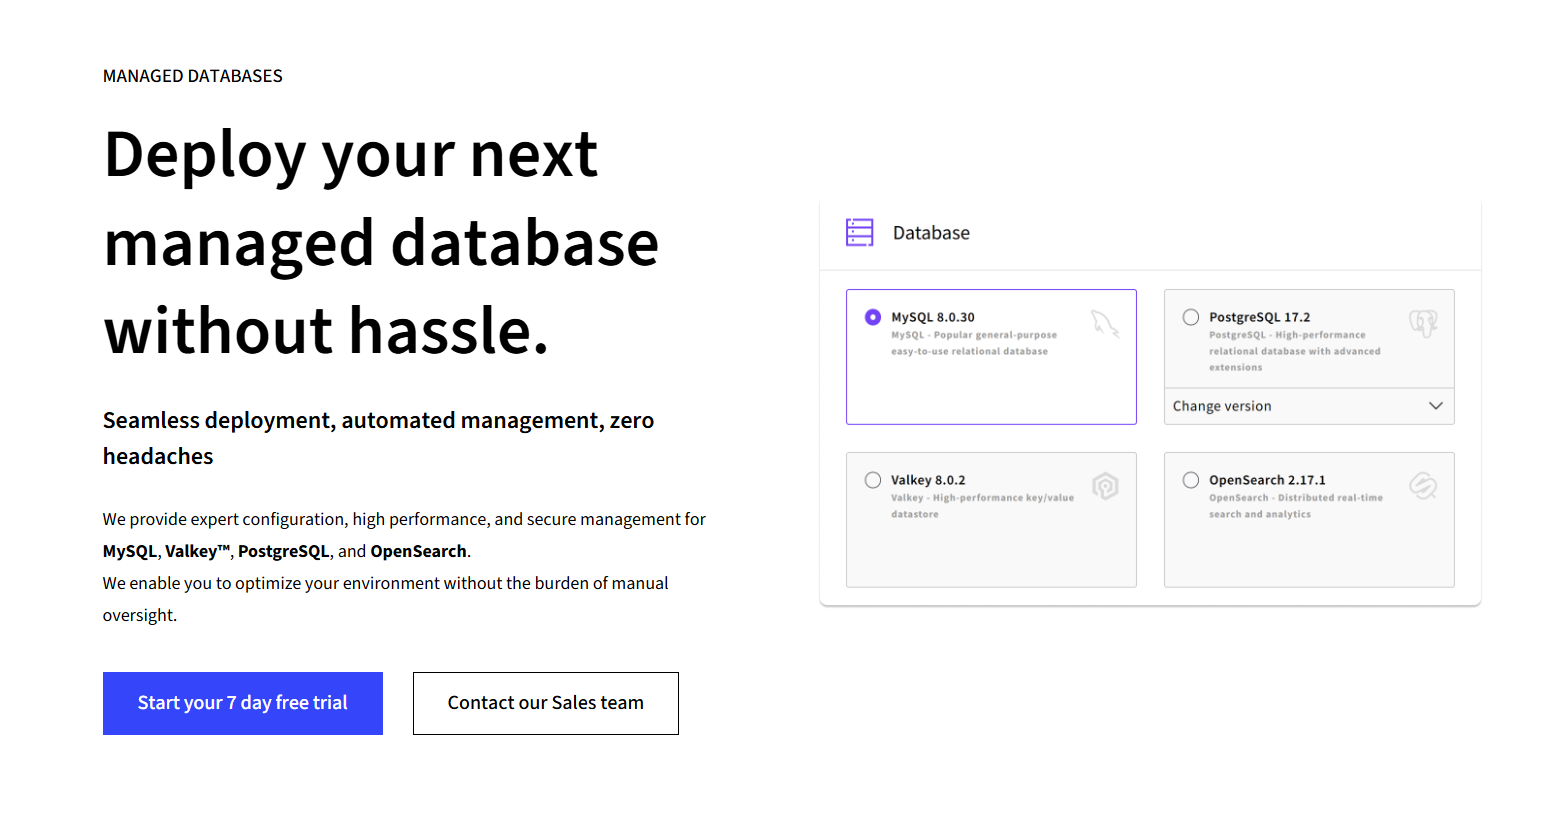
Task: Select the PostgreSQL 17.2 radio button
Action: 1190,316
